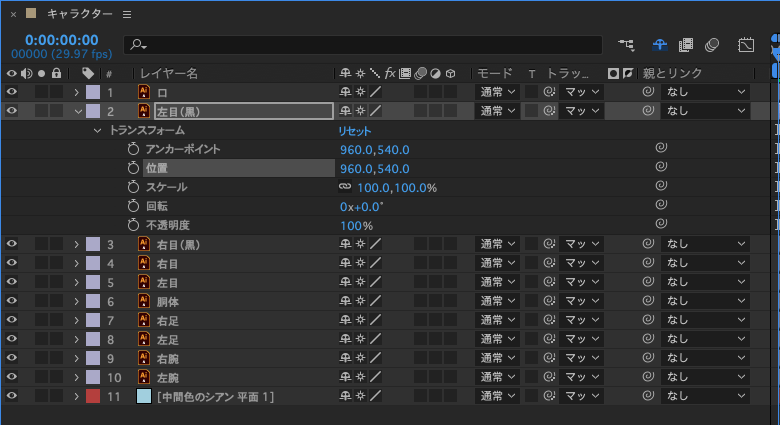Click the parent pick whip for 胴体 layer
This screenshot has height=425, width=780.
[x=648, y=301]
